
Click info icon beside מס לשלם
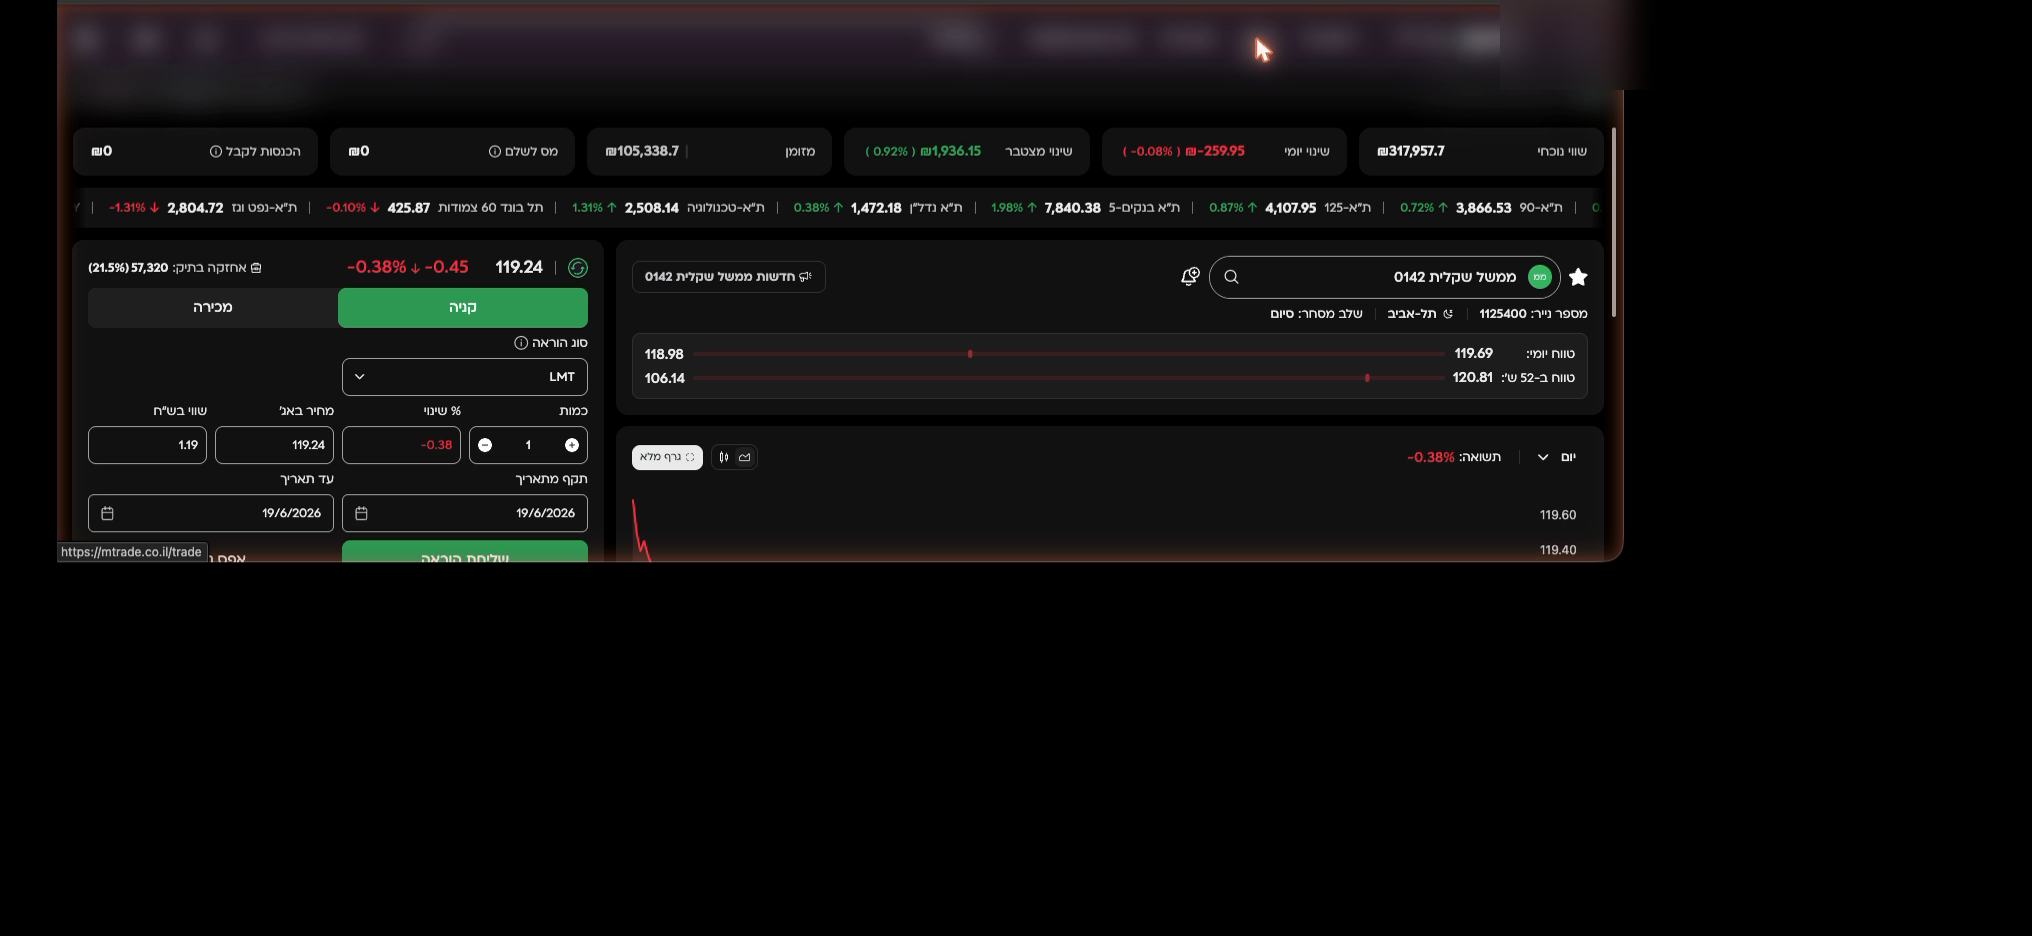[x=495, y=151]
